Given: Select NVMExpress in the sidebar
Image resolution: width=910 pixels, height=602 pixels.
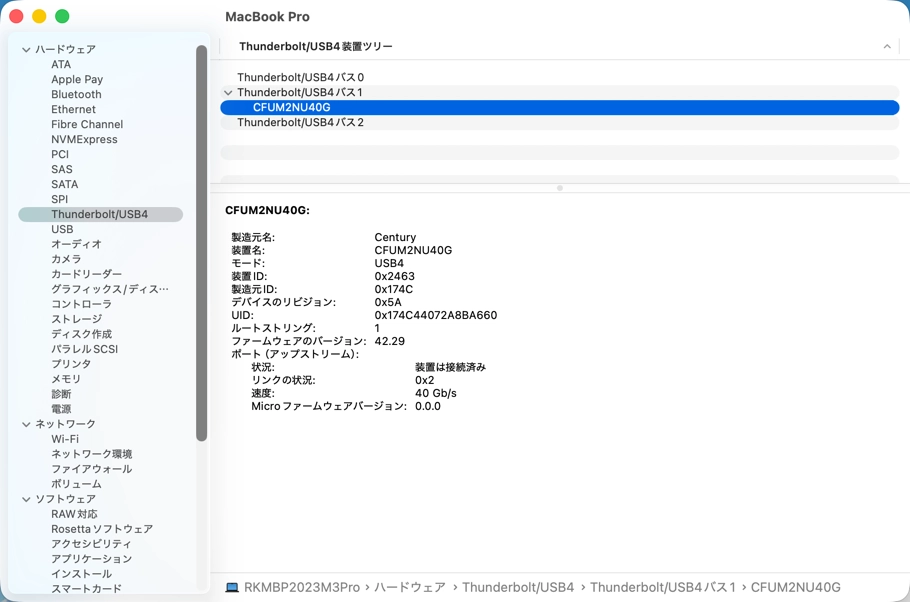Looking at the screenshot, I should click(x=84, y=139).
